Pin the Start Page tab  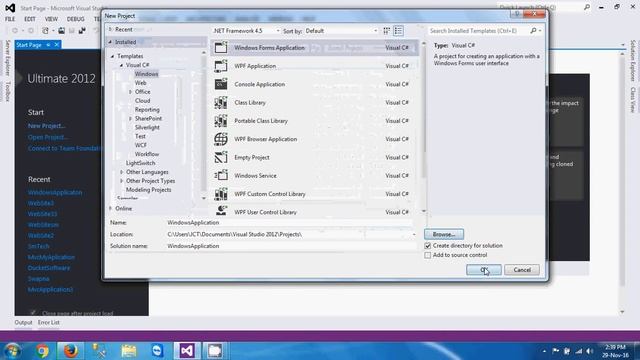tap(48, 44)
